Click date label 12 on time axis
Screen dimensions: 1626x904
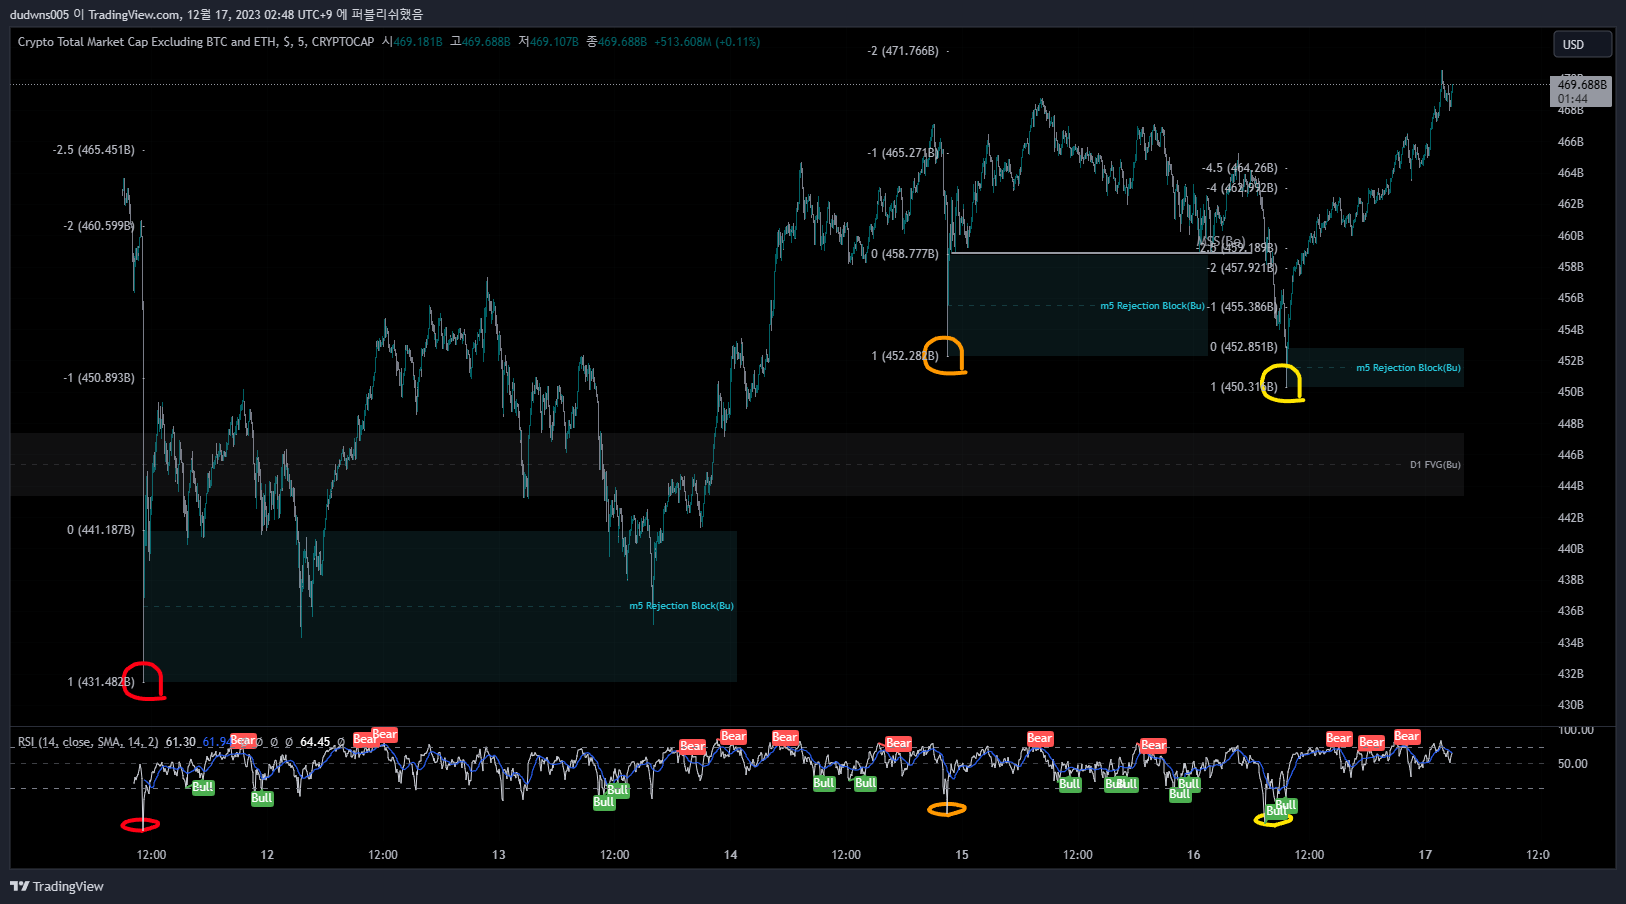(267, 855)
